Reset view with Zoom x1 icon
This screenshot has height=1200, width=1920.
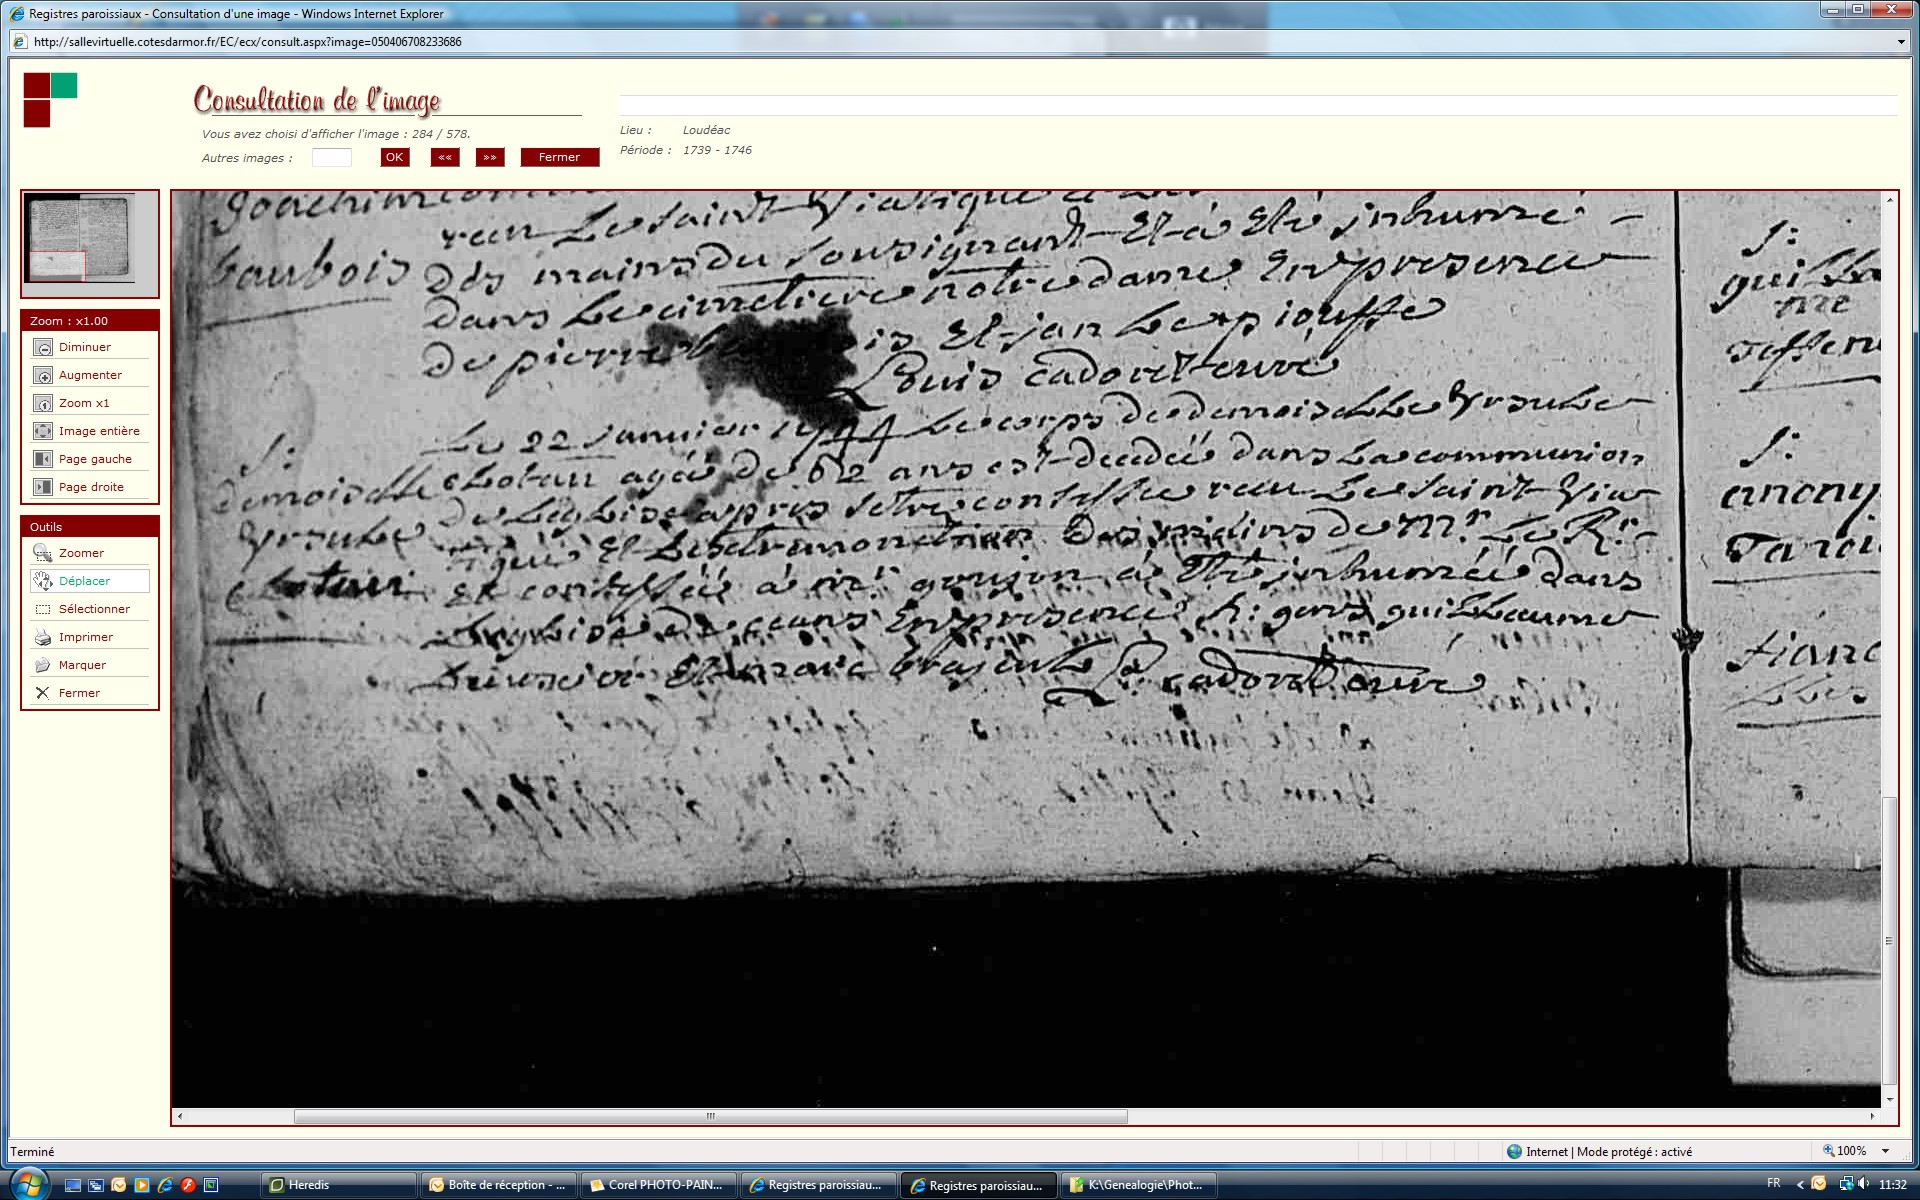pos(43,403)
